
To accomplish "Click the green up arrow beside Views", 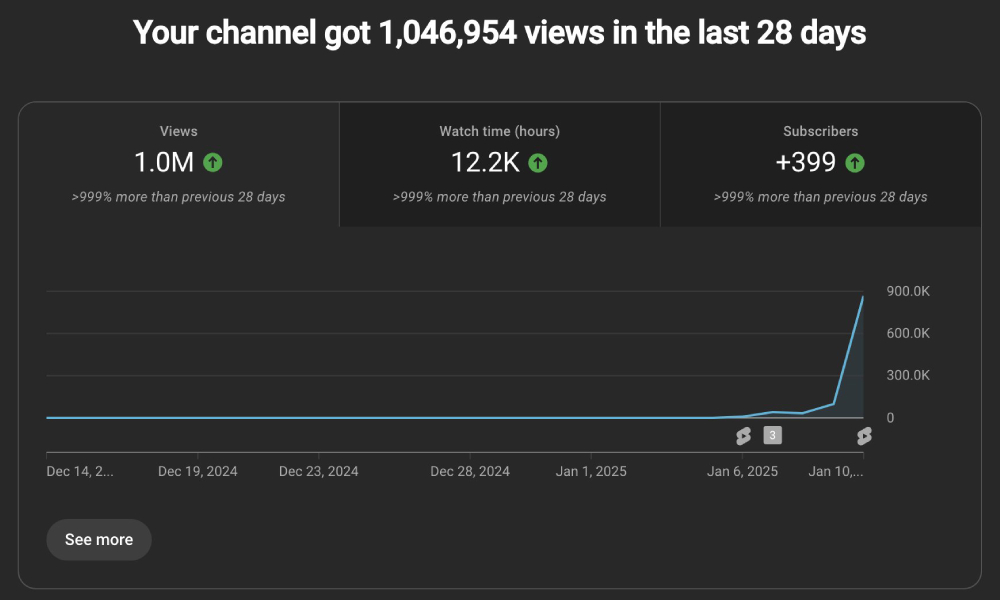I will (212, 162).
